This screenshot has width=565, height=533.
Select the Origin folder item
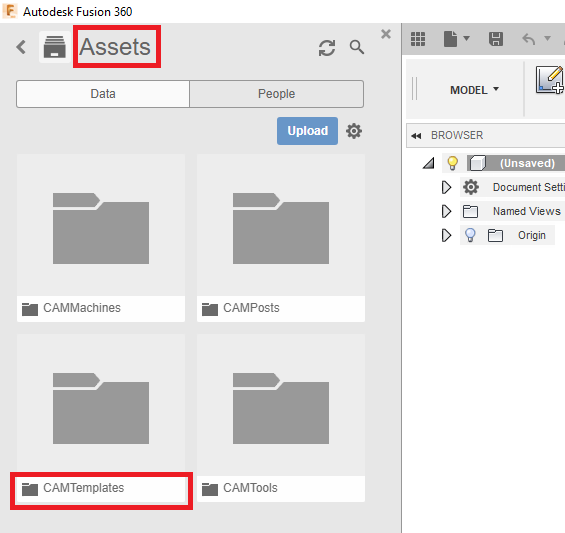pos(531,235)
